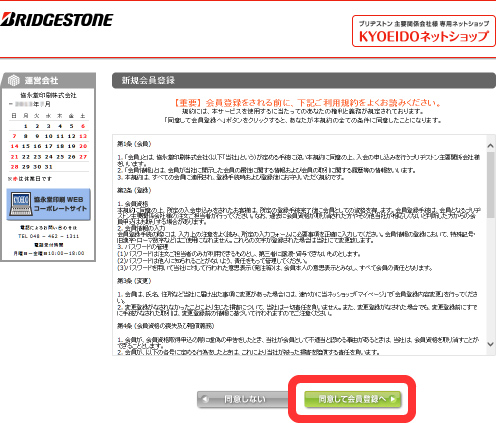Click the building icon beside 運営会社
This screenshot has width=496, height=423.
coord(14,80)
